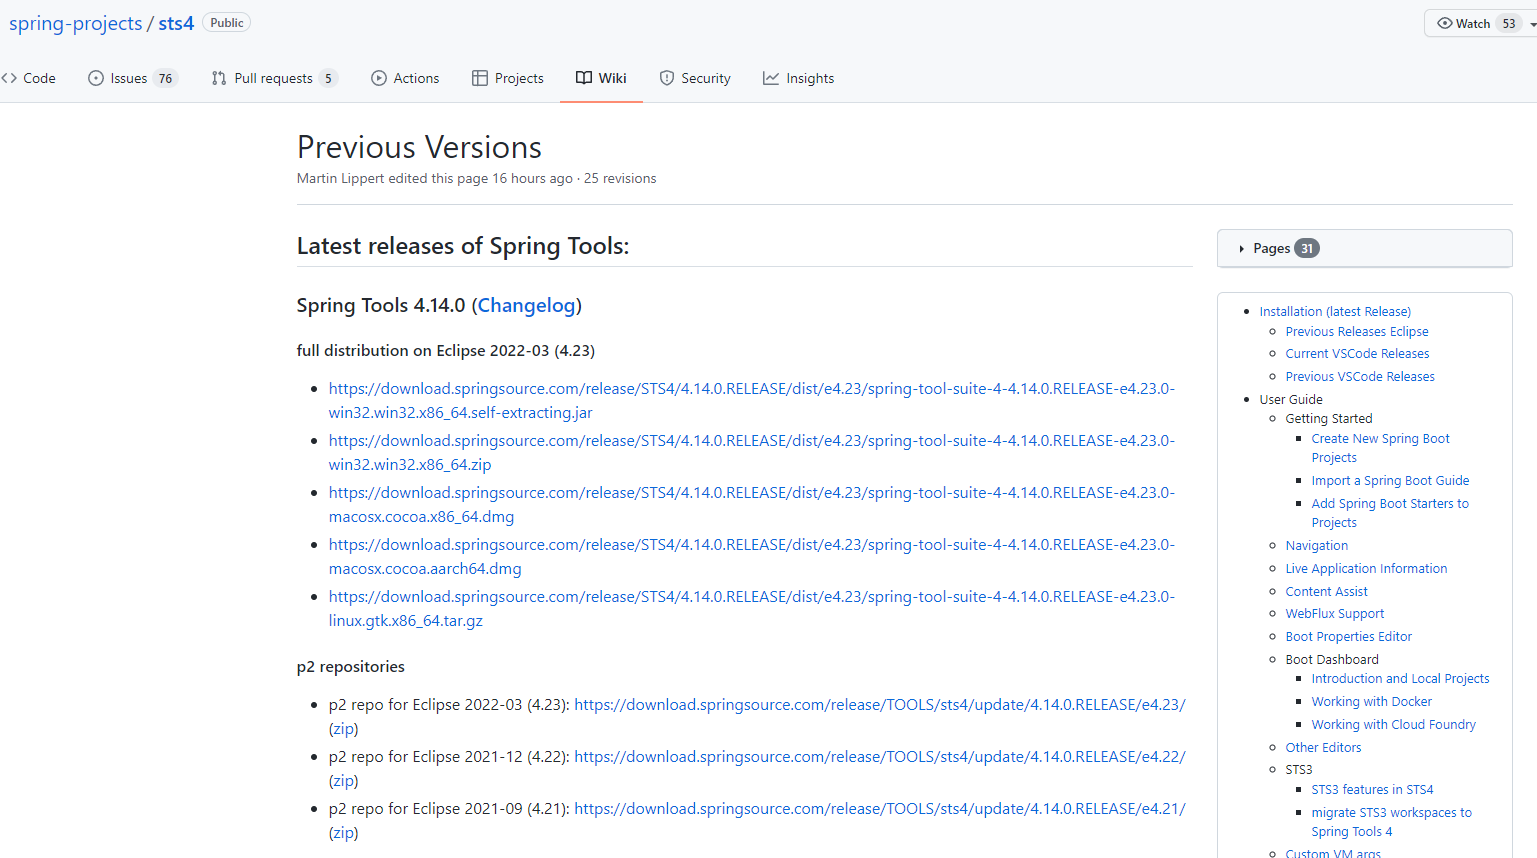Viewport: 1537px width, 858px height.
Task: Expand the Pages 31 list
Action: [x=1364, y=248]
